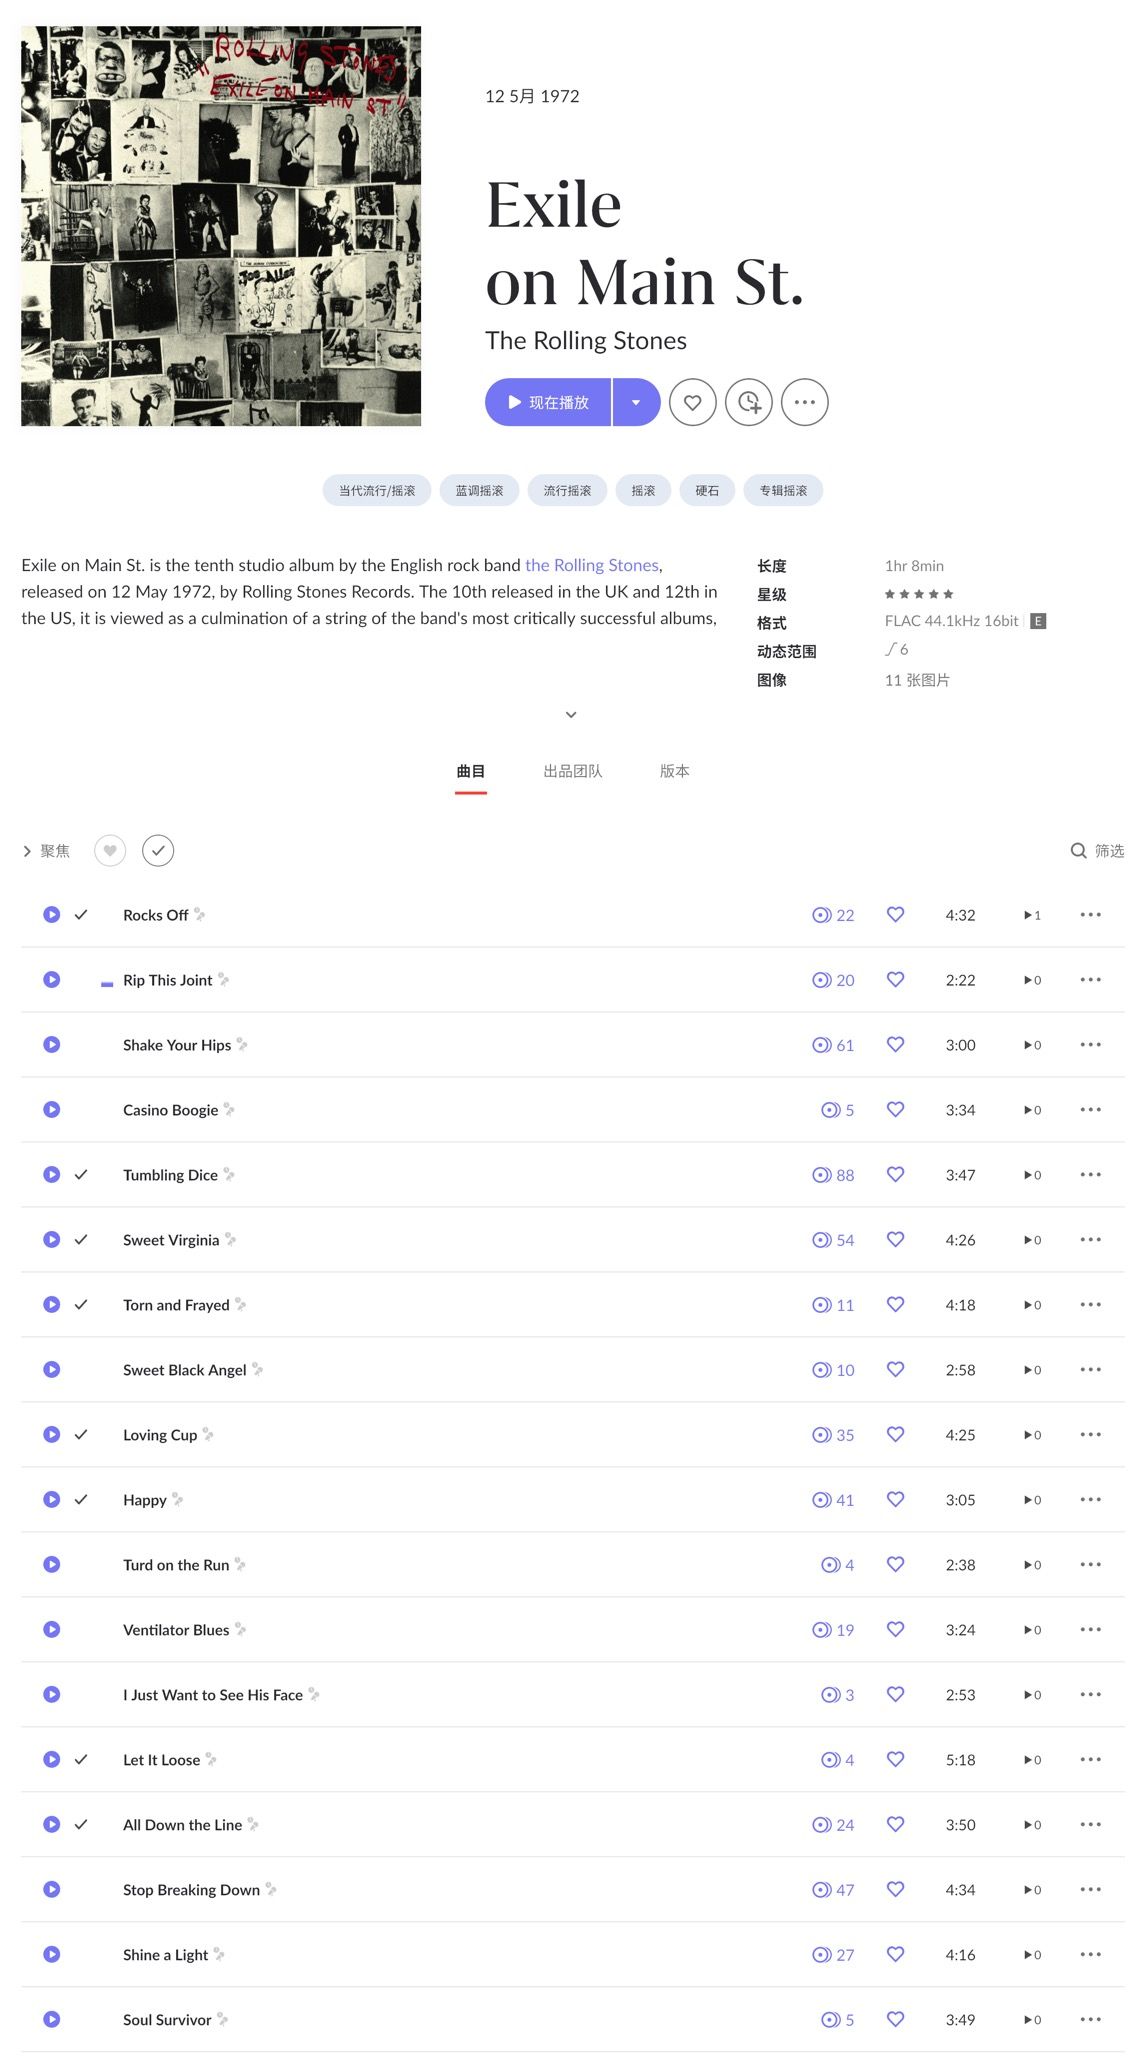Image resolution: width=1144 pixels, height=2067 pixels.
Task: Click the 现在播放 play now button
Action: click(x=548, y=402)
